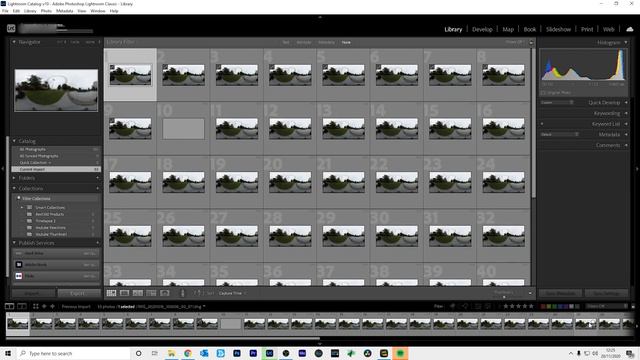This screenshot has height=360, width=640.
Task: Open the Web module
Action: (x=608, y=29)
